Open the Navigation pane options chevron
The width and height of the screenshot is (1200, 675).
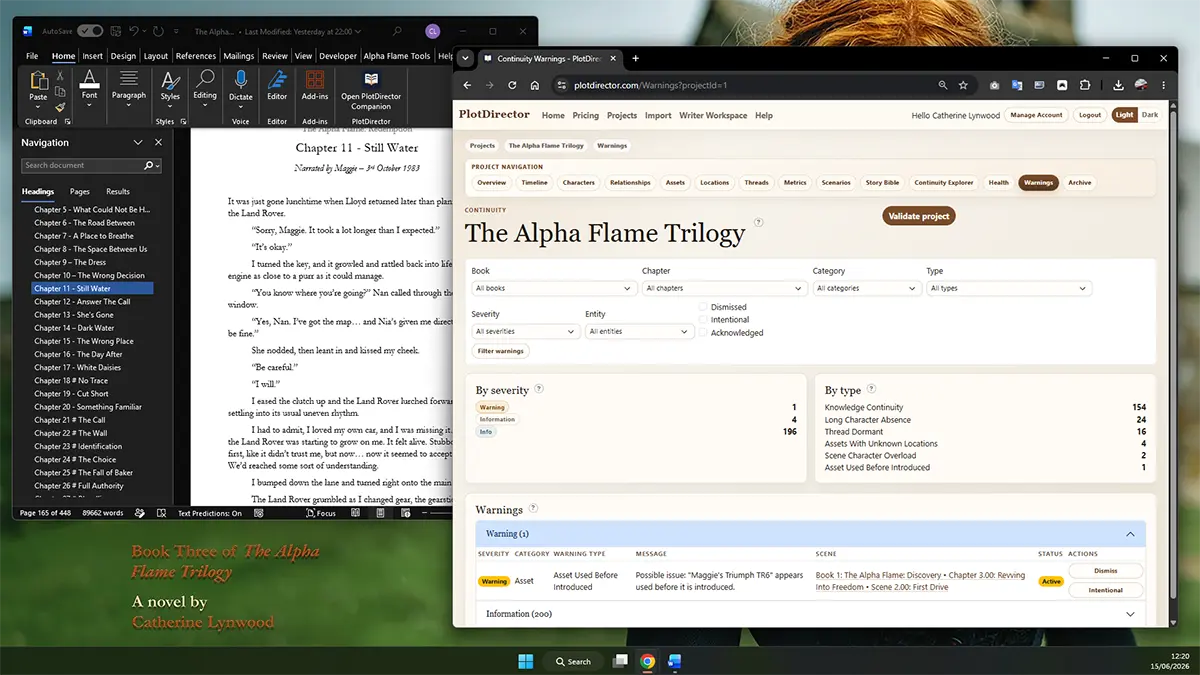[139, 143]
